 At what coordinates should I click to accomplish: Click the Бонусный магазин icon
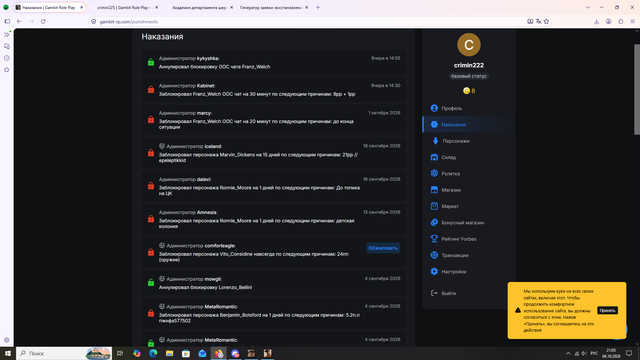[x=434, y=222]
